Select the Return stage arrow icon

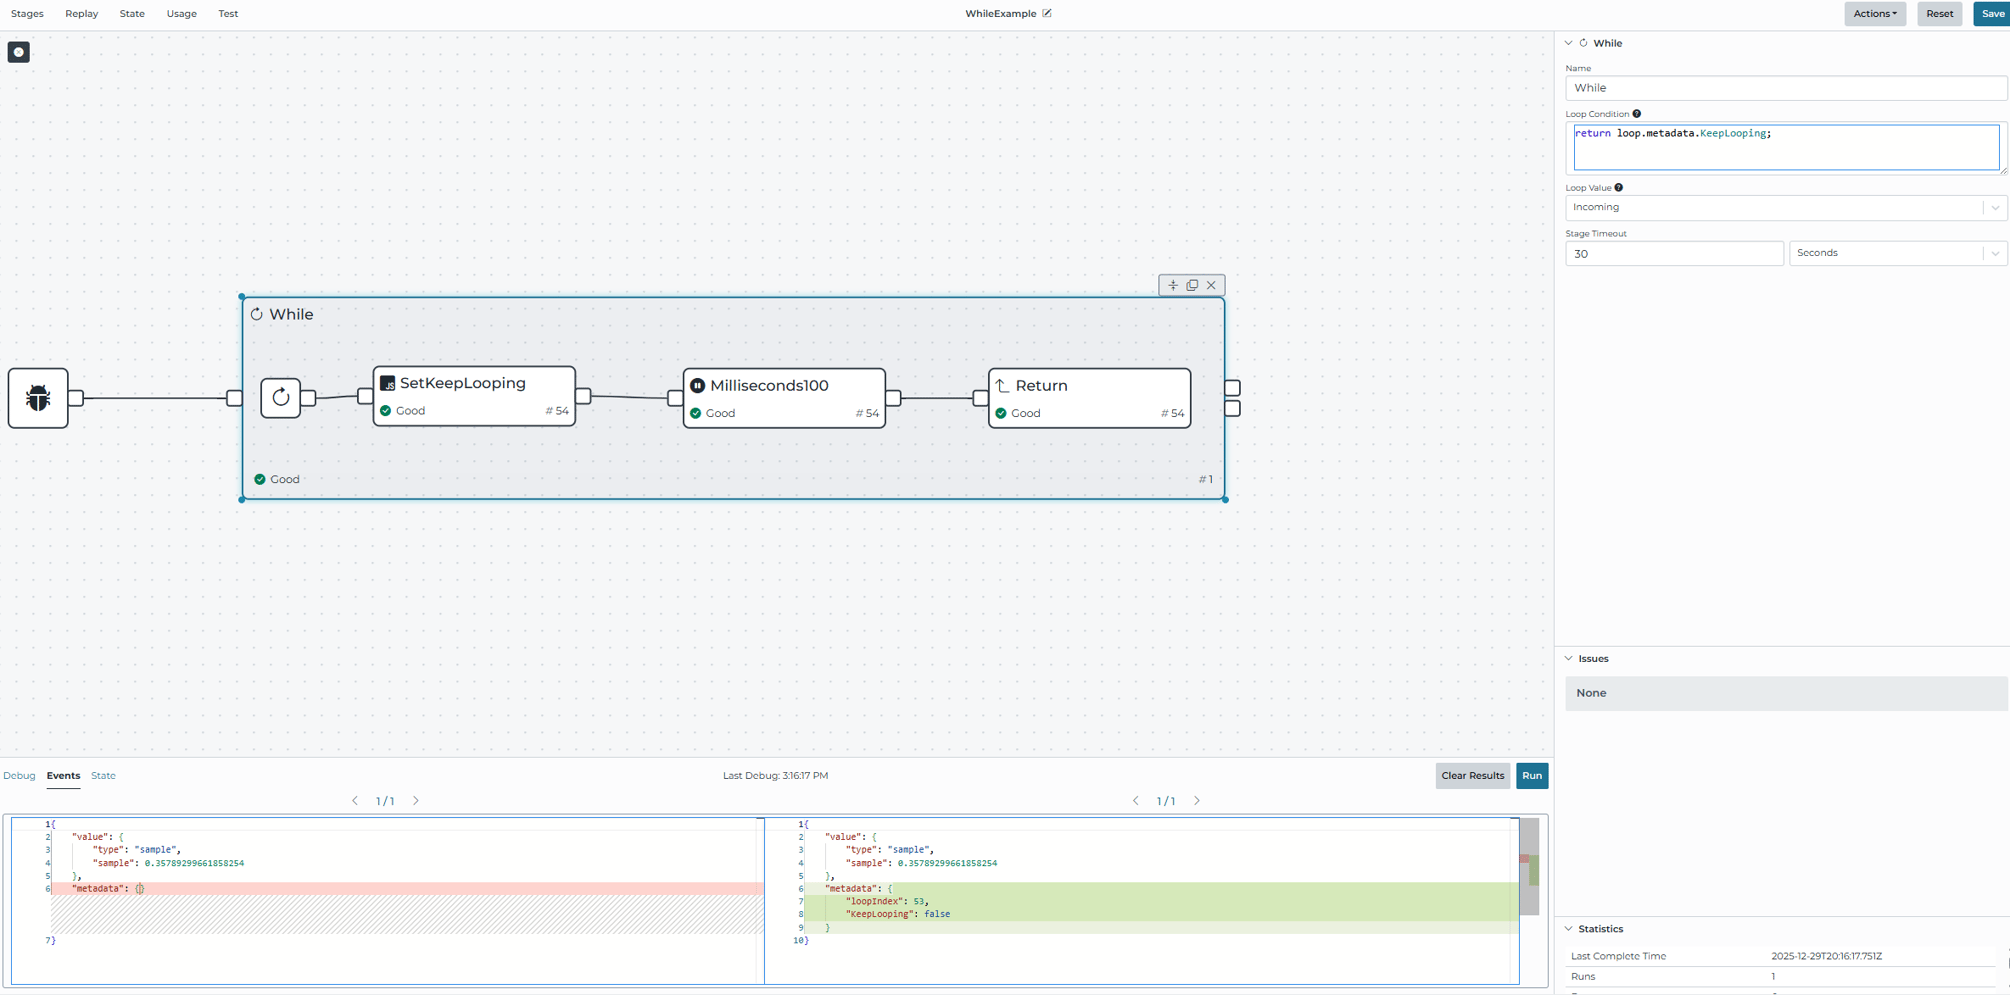1003,385
